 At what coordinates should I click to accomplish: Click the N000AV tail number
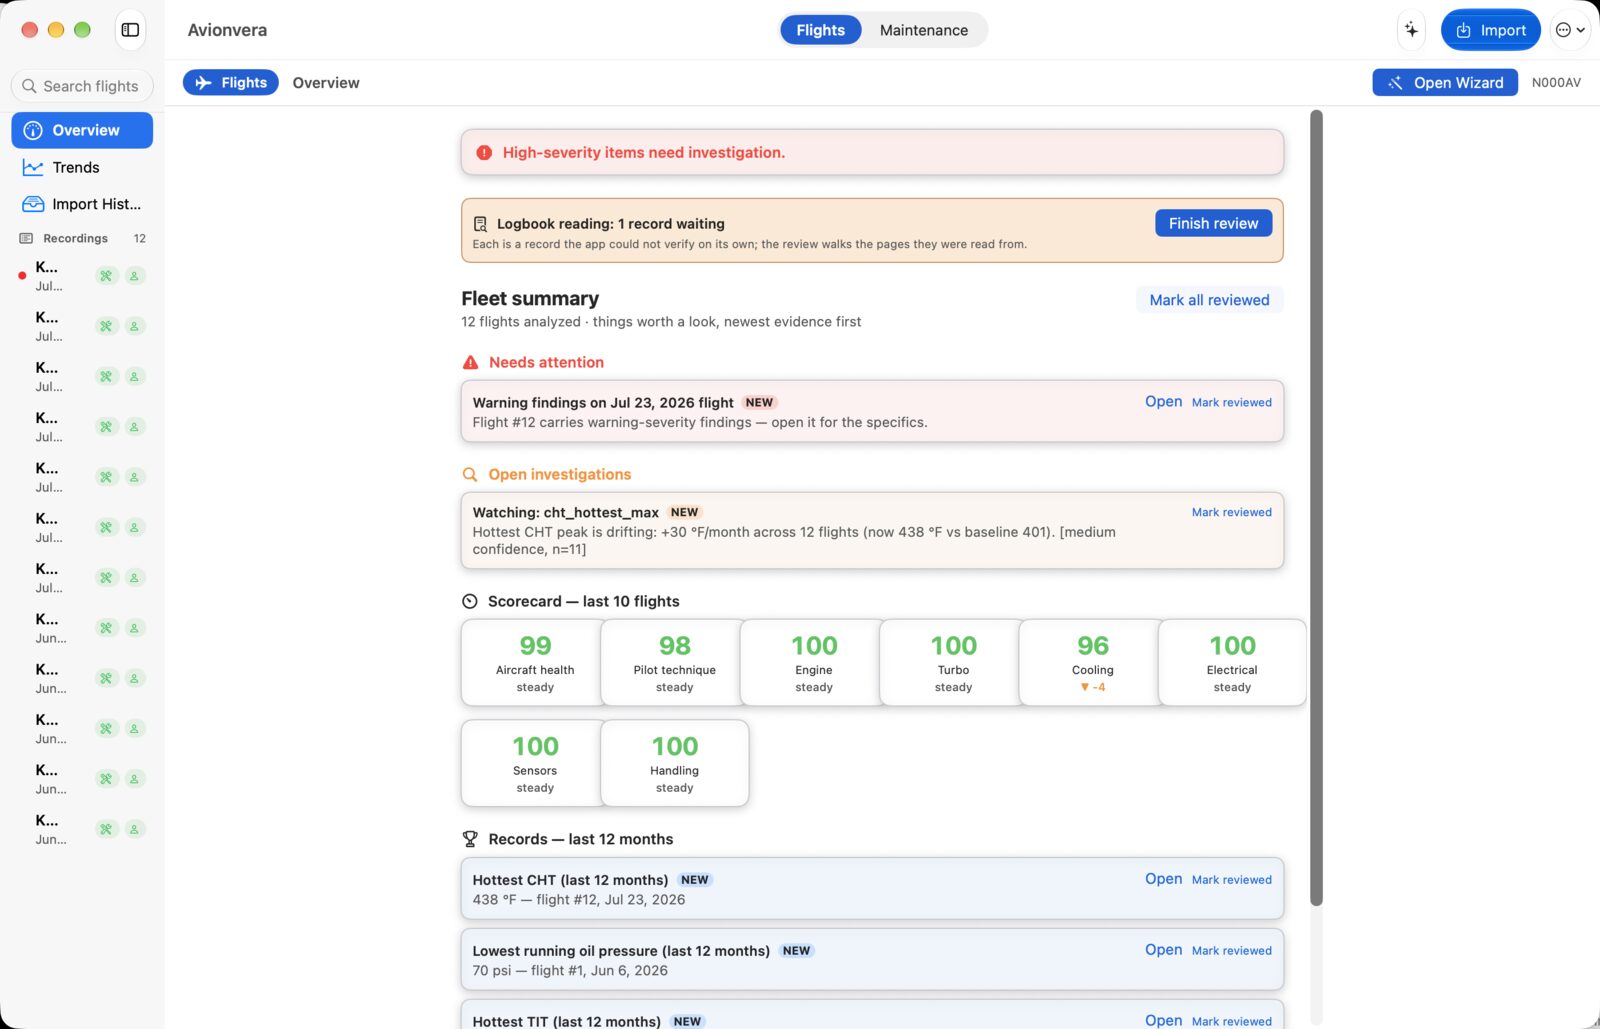(x=1556, y=83)
